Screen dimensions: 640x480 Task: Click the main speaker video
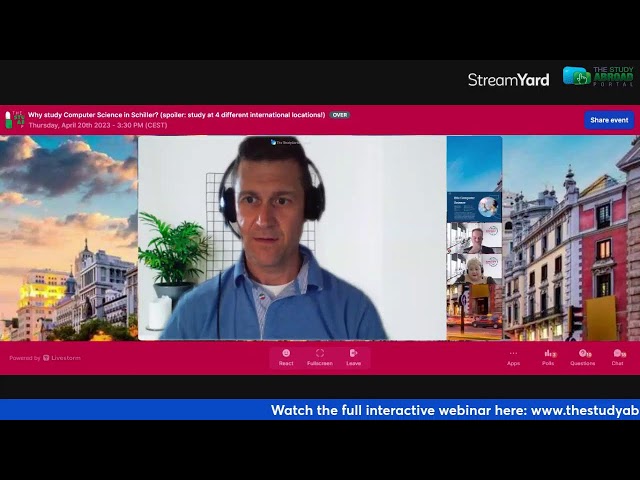tap(292, 238)
